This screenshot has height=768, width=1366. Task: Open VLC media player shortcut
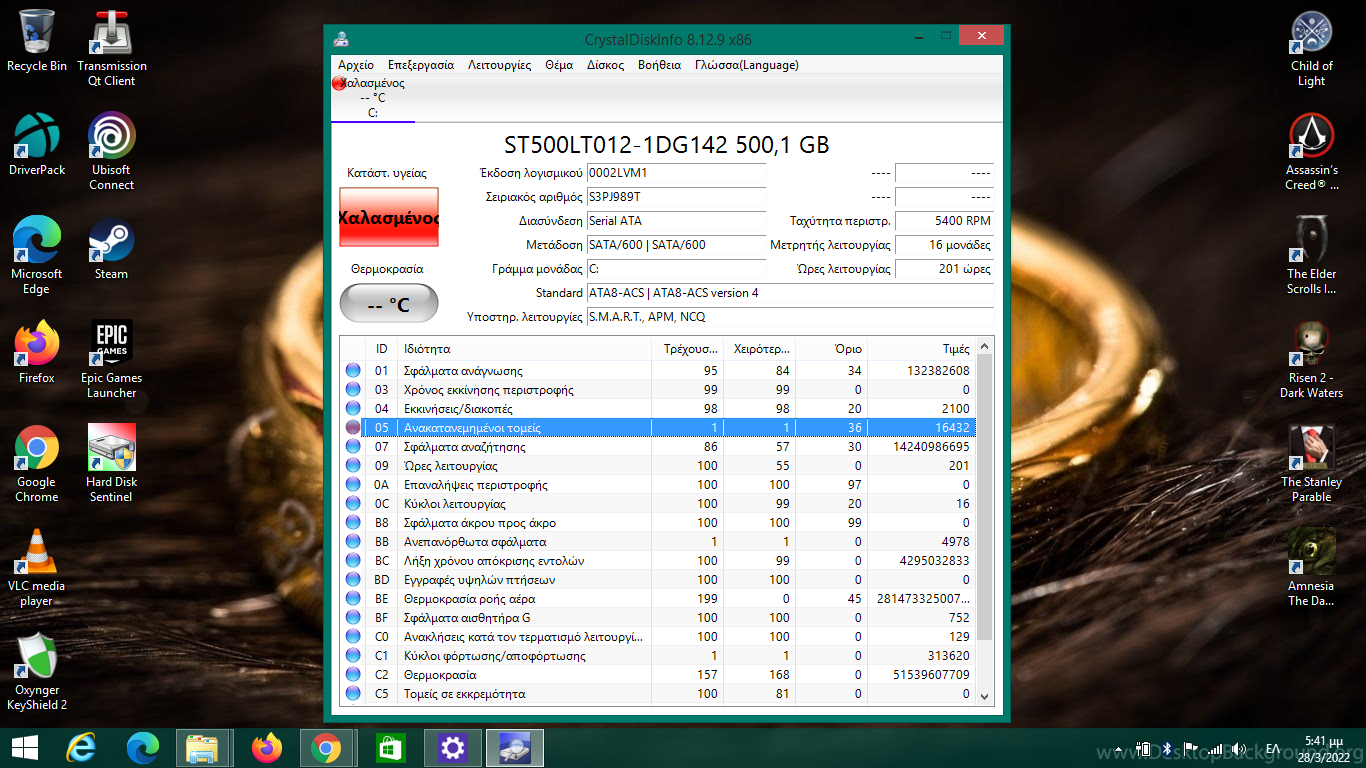tap(37, 566)
